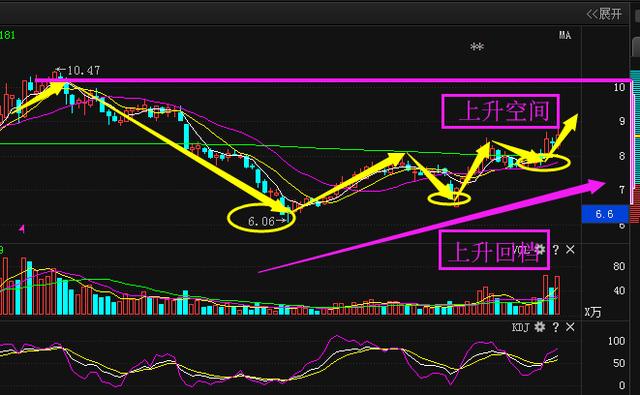Click the X万 volume unit label
This screenshot has height=395, width=640.
point(593,312)
